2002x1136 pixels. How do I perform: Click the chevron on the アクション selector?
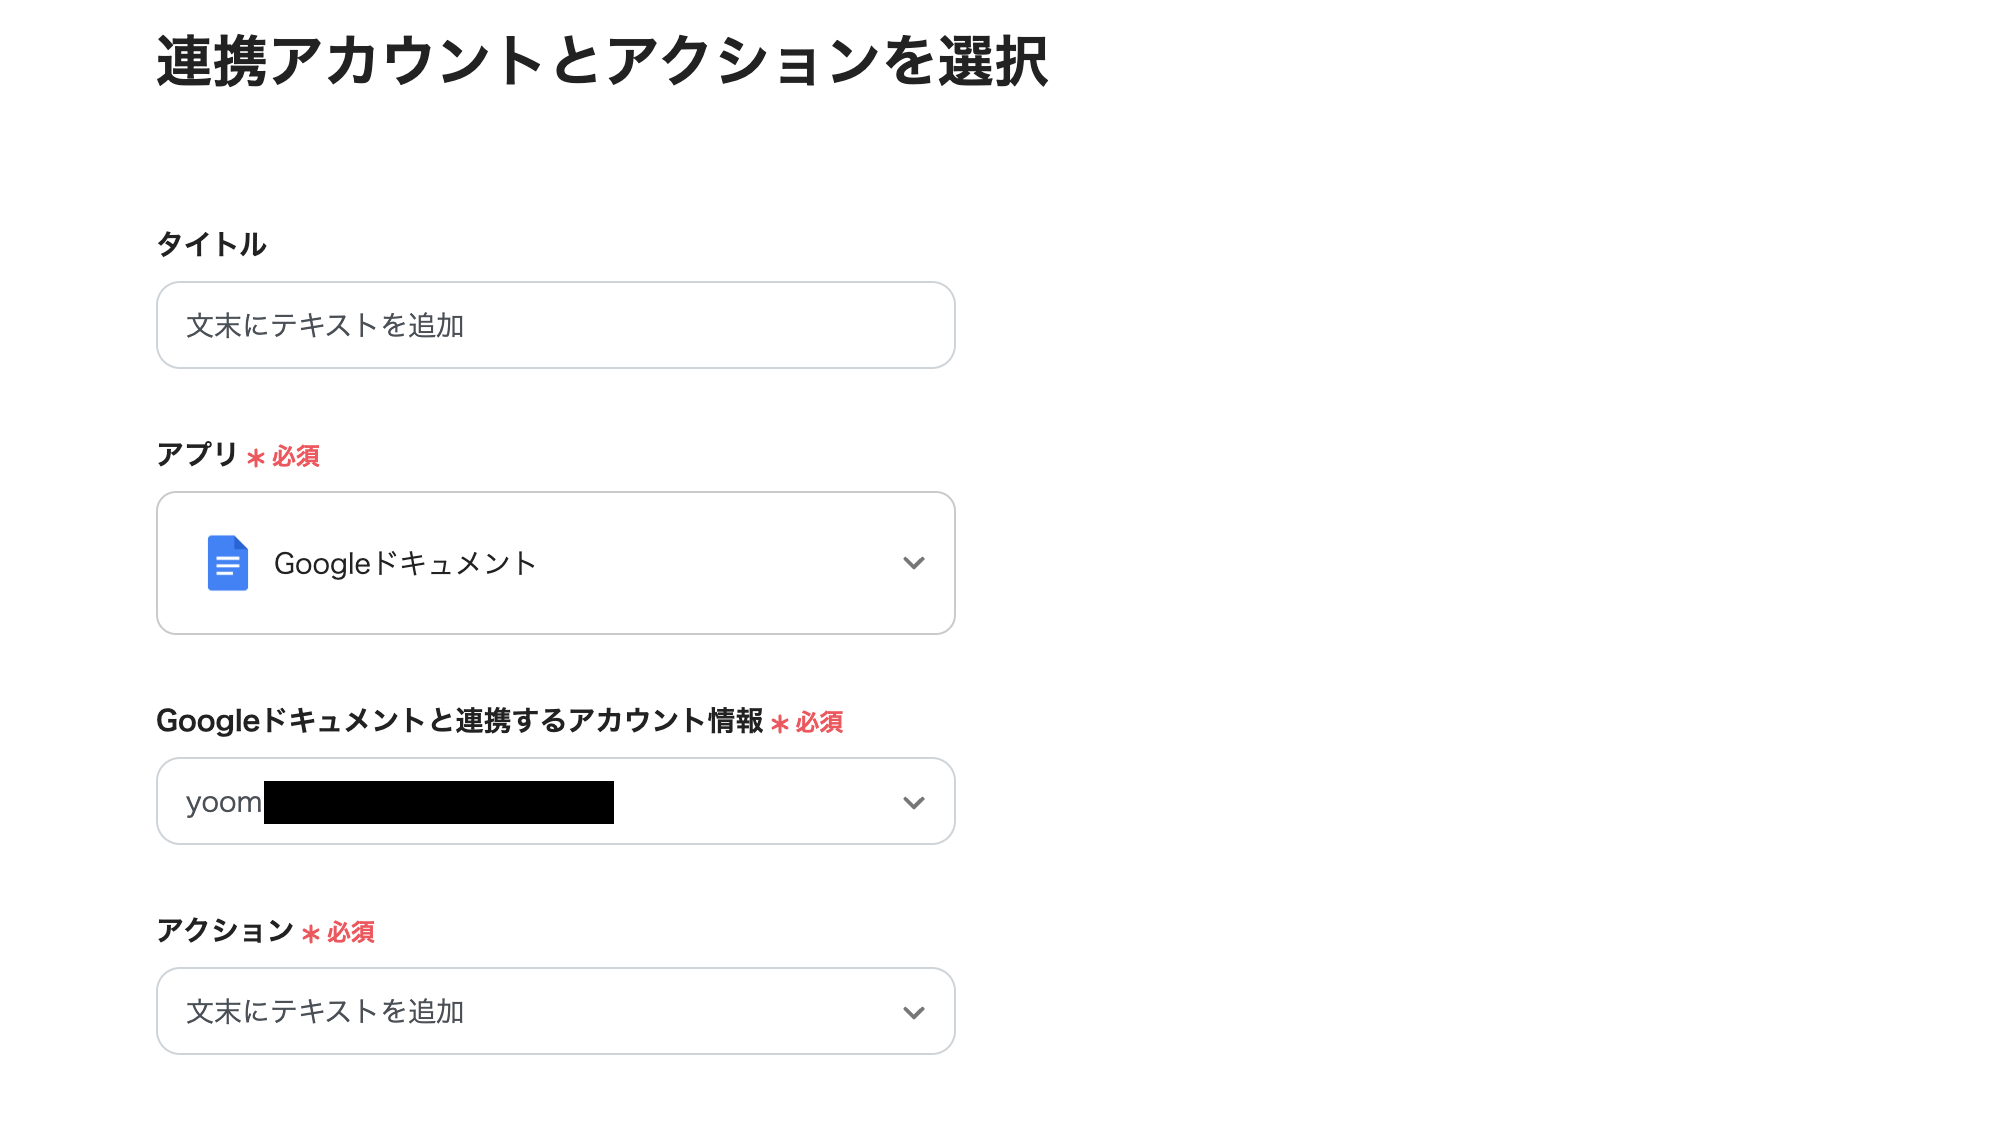pyautogui.click(x=912, y=1011)
